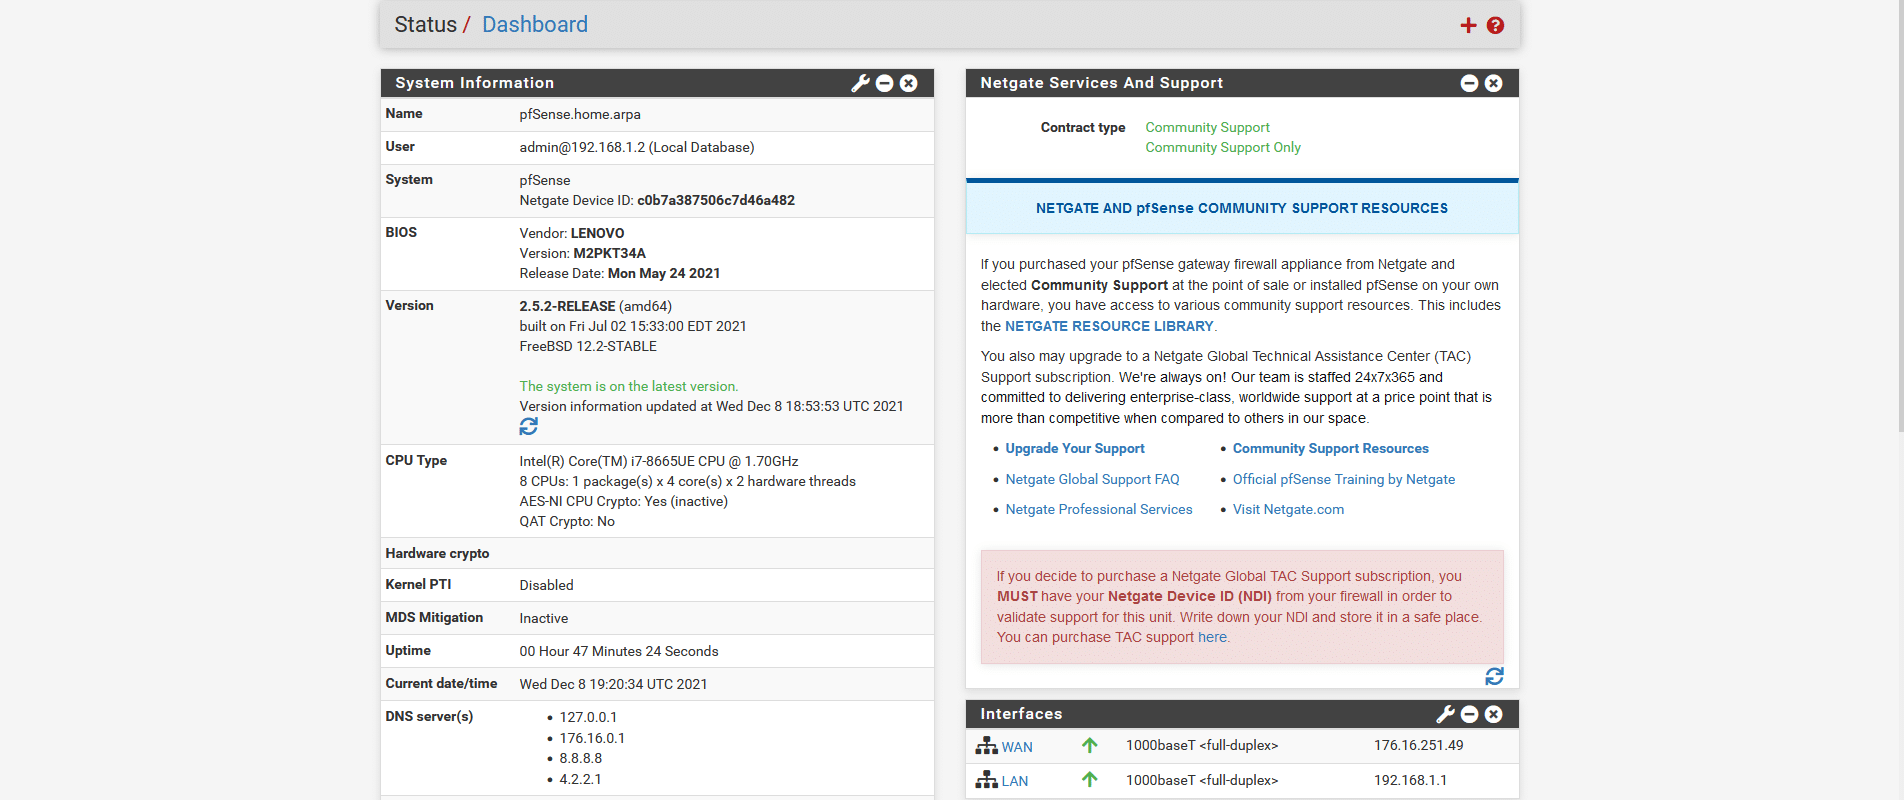The image size is (1904, 800).
Task: Open the NETGATE RESOURCE LIBRARY link
Action: [1109, 326]
